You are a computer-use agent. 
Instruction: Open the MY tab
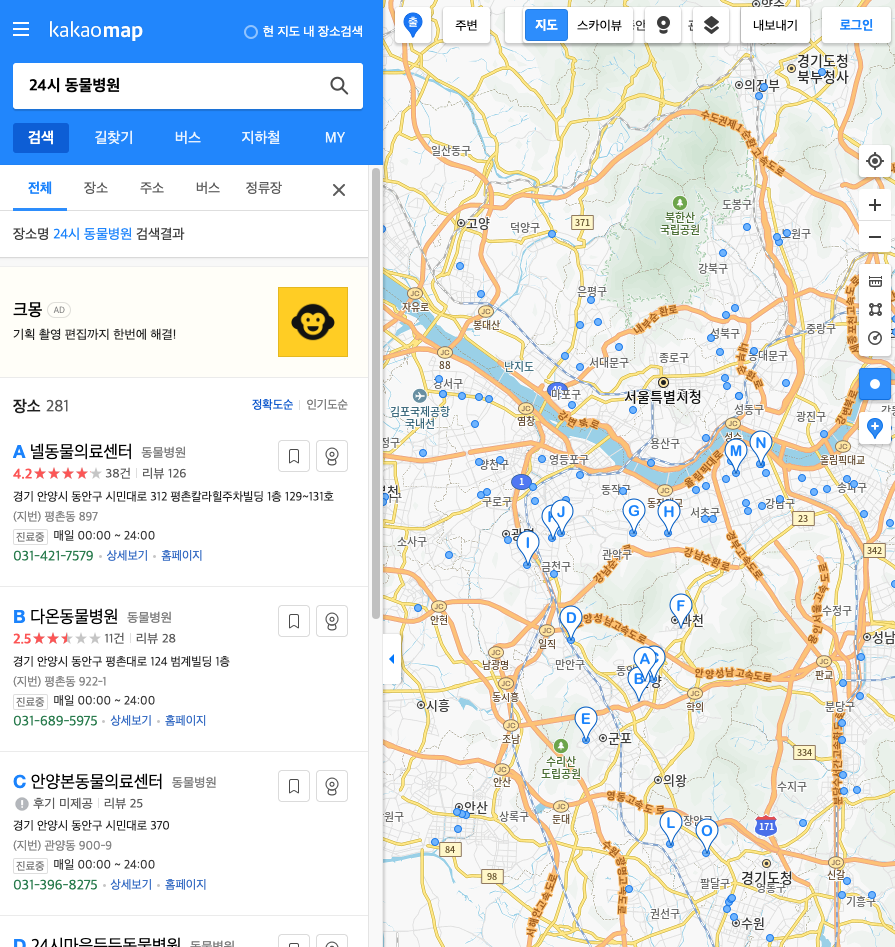click(335, 138)
